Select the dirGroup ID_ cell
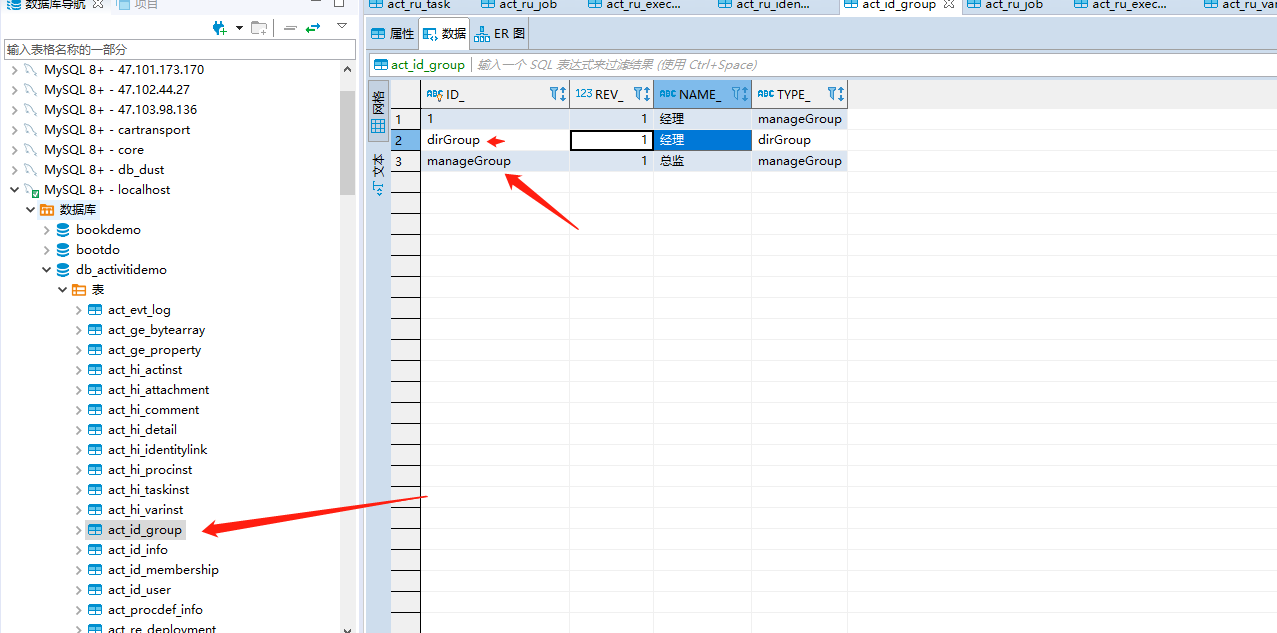This screenshot has height=633, width=1277. [x=495, y=140]
